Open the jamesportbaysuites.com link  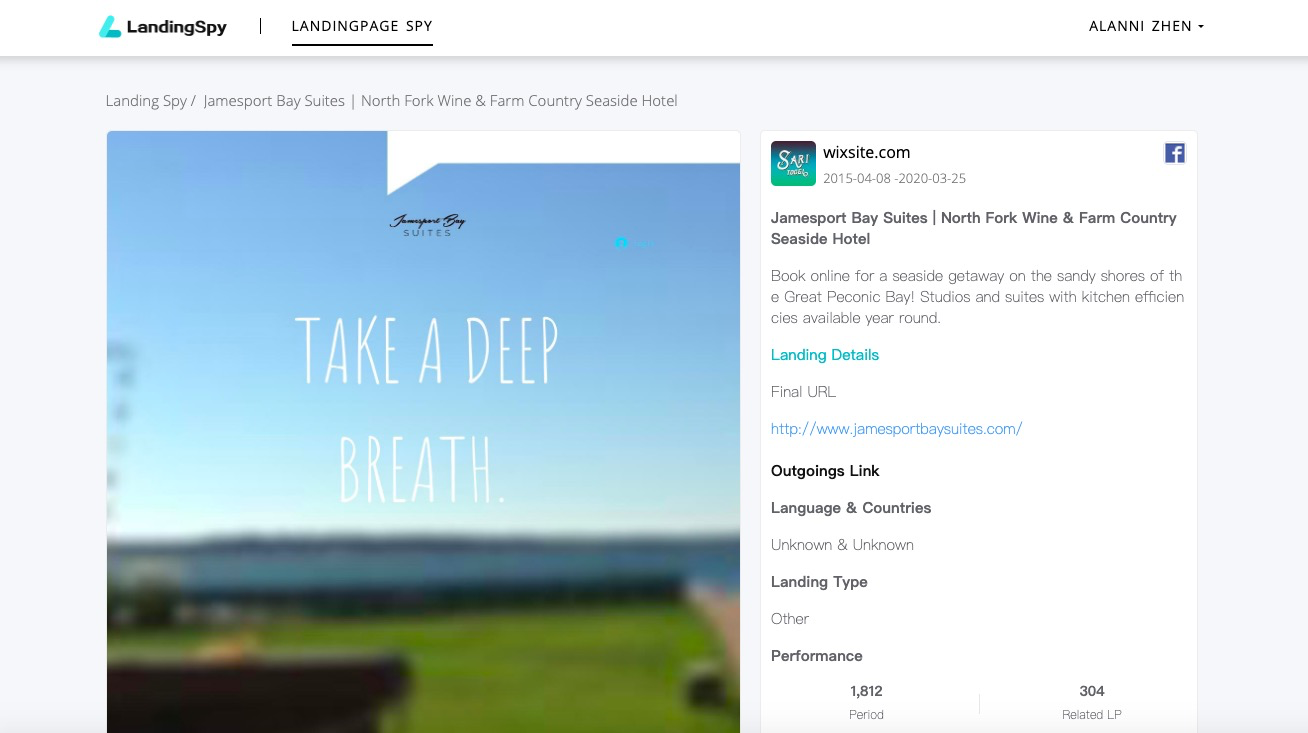[x=896, y=429]
